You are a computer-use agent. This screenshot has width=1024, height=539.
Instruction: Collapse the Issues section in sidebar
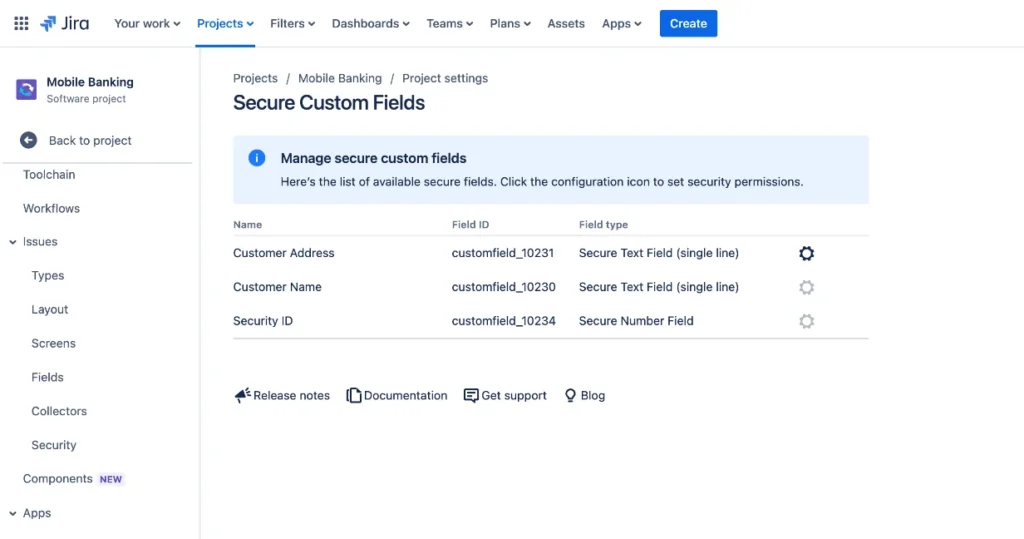pyautogui.click(x=12, y=242)
